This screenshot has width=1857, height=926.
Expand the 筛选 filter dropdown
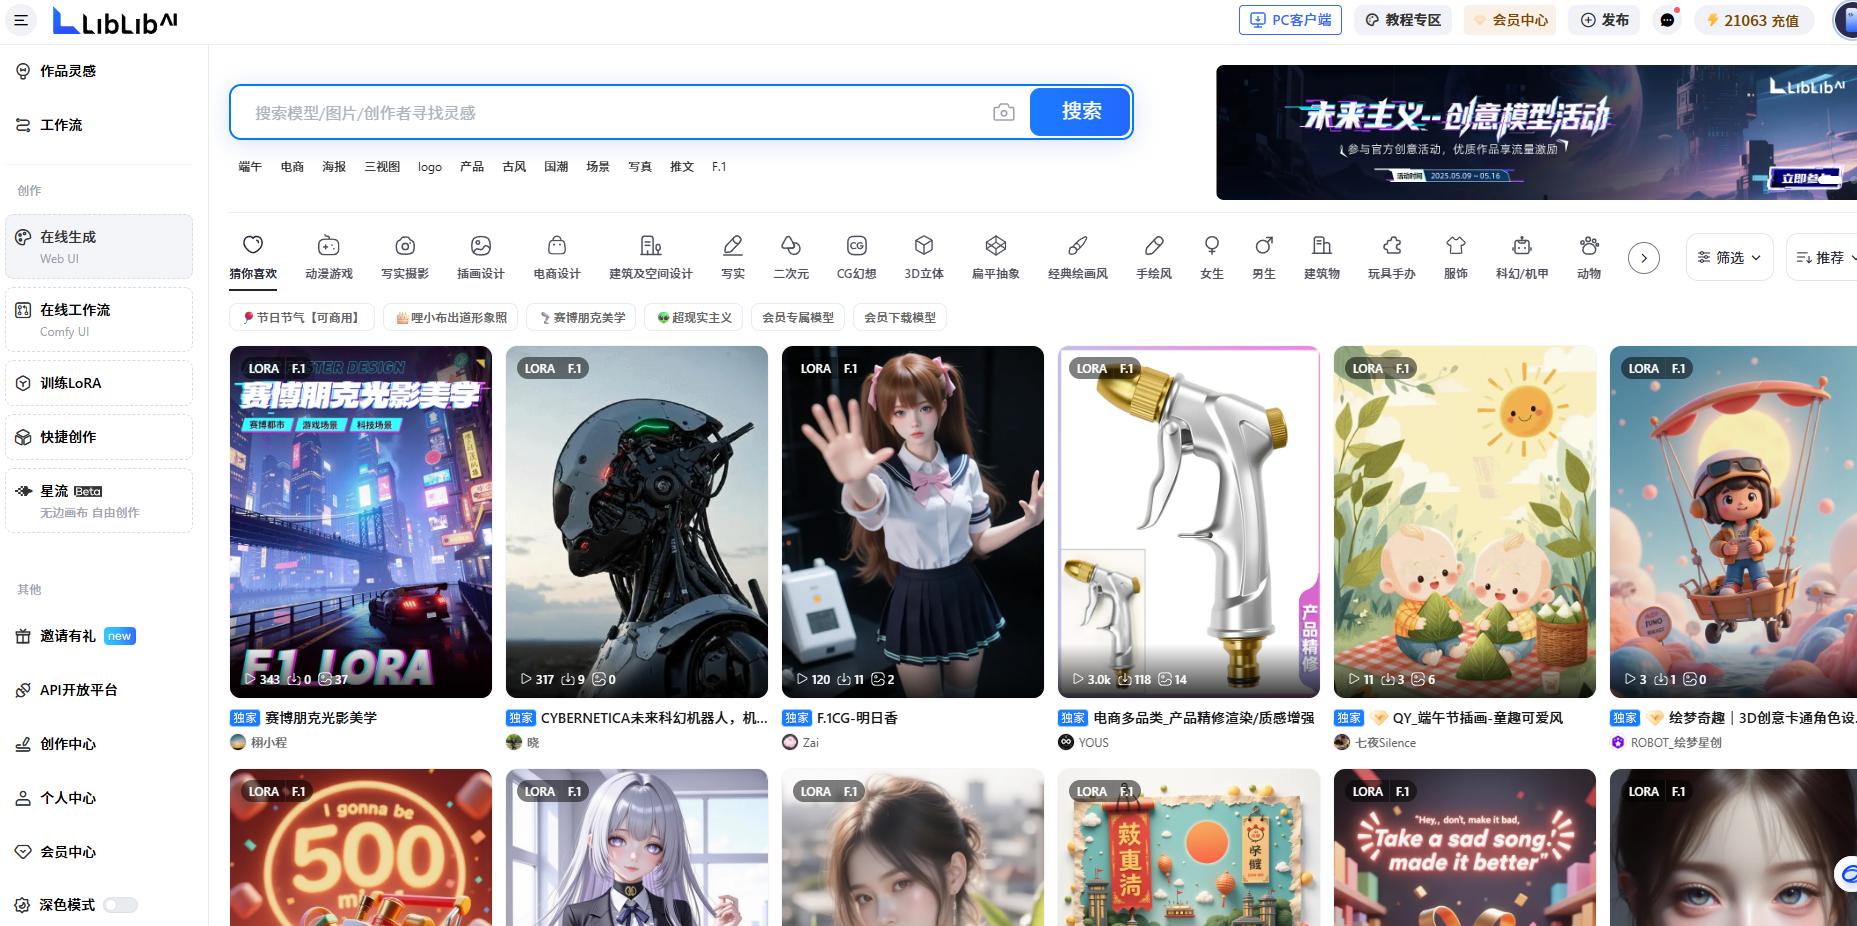click(x=1730, y=257)
